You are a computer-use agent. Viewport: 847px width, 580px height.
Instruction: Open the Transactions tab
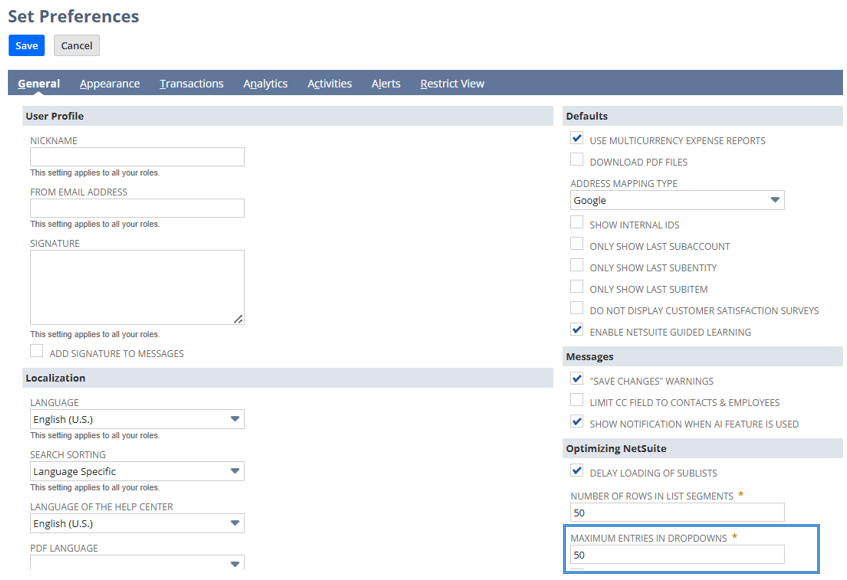(x=191, y=84)
